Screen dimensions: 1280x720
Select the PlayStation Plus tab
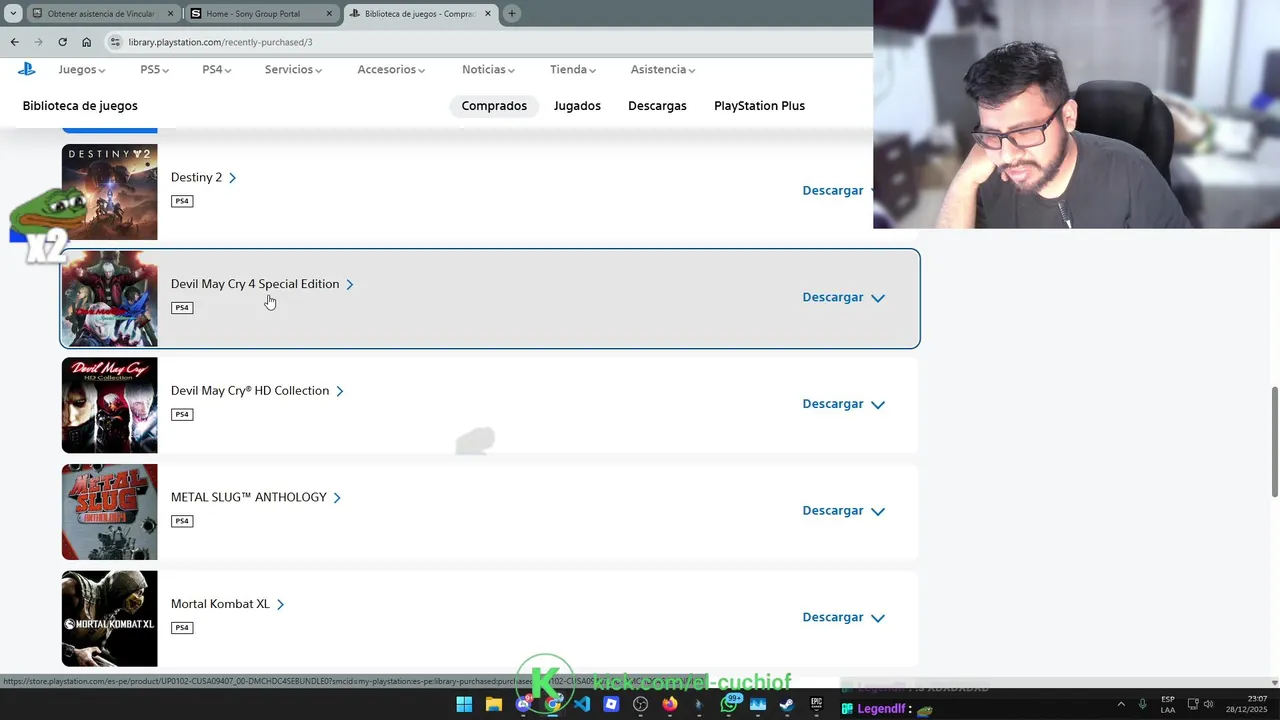pos(759,106)
